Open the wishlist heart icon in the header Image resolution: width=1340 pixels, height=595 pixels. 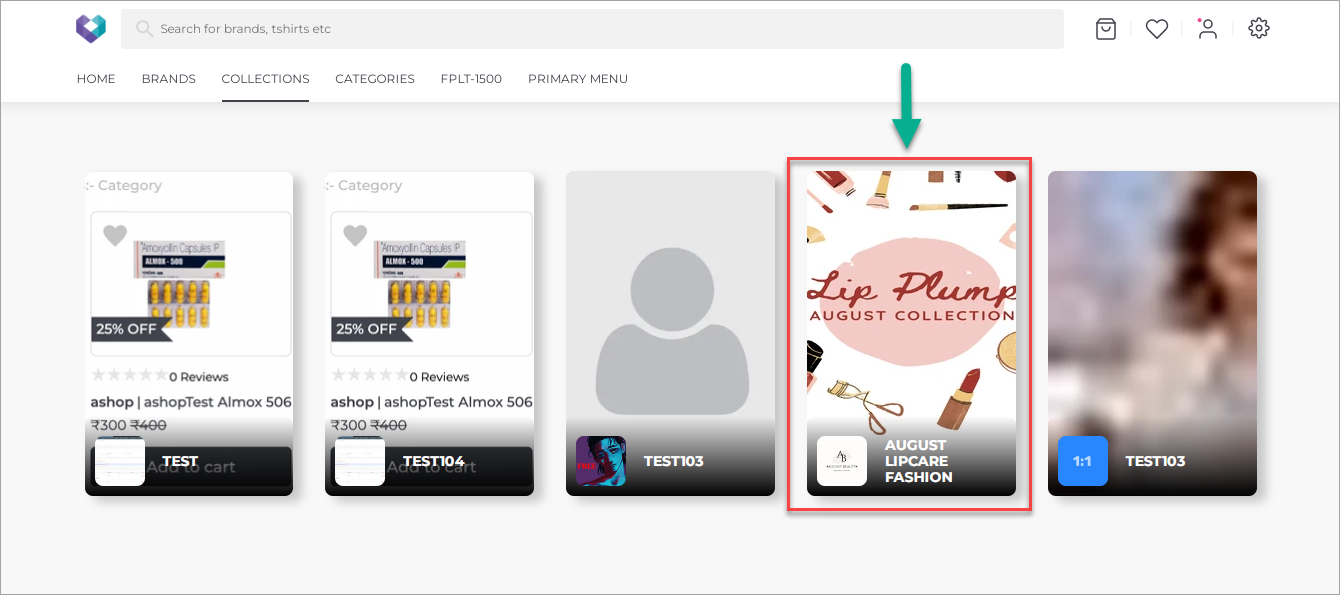[x=1157, y=29]
